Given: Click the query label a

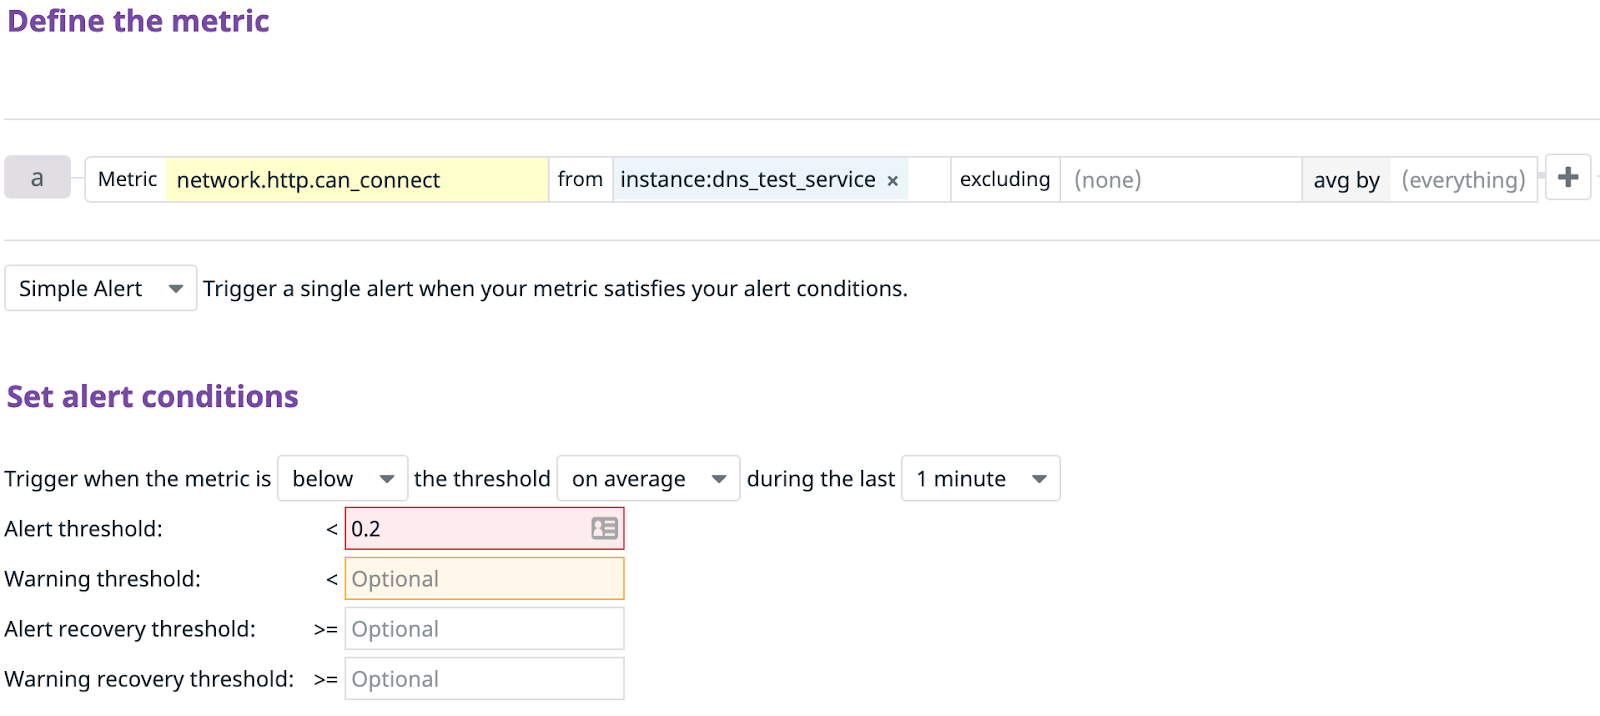Looking at the screenshot, I should 37,178.
